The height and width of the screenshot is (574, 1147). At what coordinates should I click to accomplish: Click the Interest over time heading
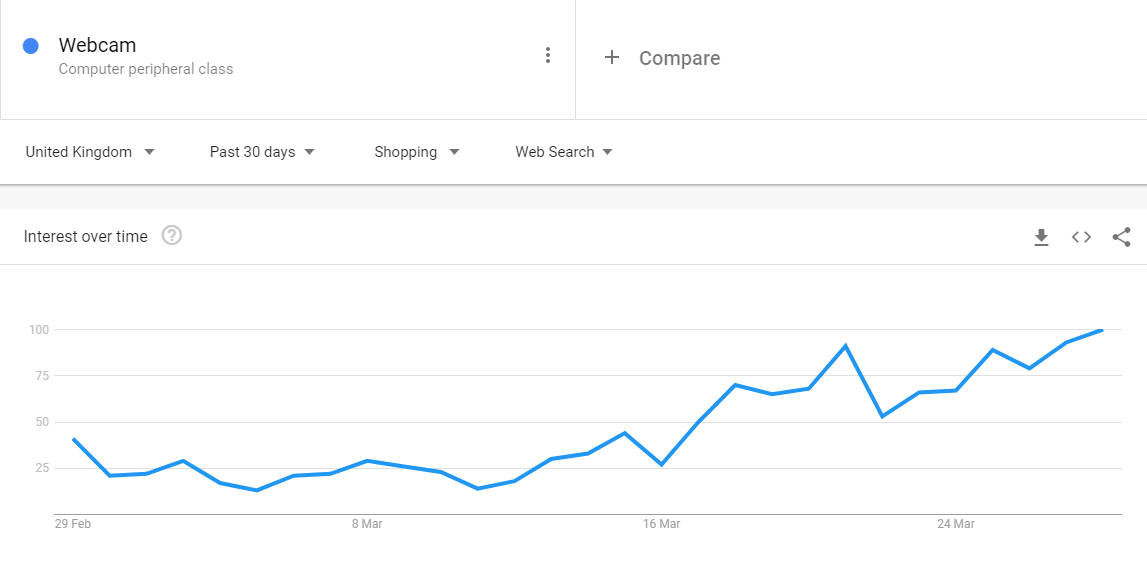coord(86,236)
